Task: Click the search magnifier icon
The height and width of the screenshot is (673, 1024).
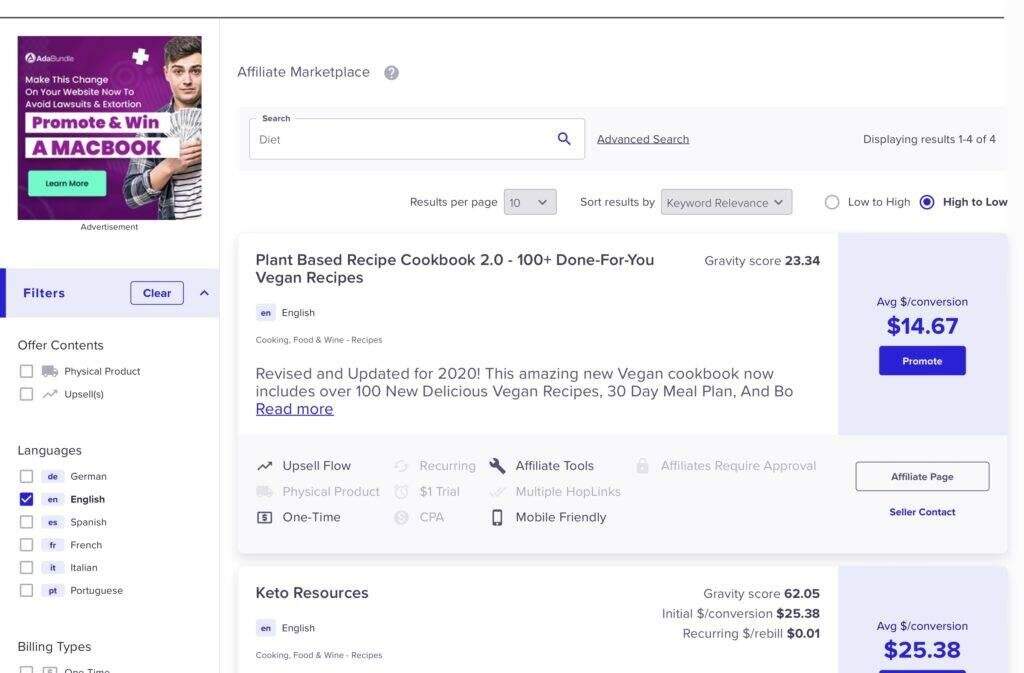Action: pyautogui.click(x=564, y=139)
